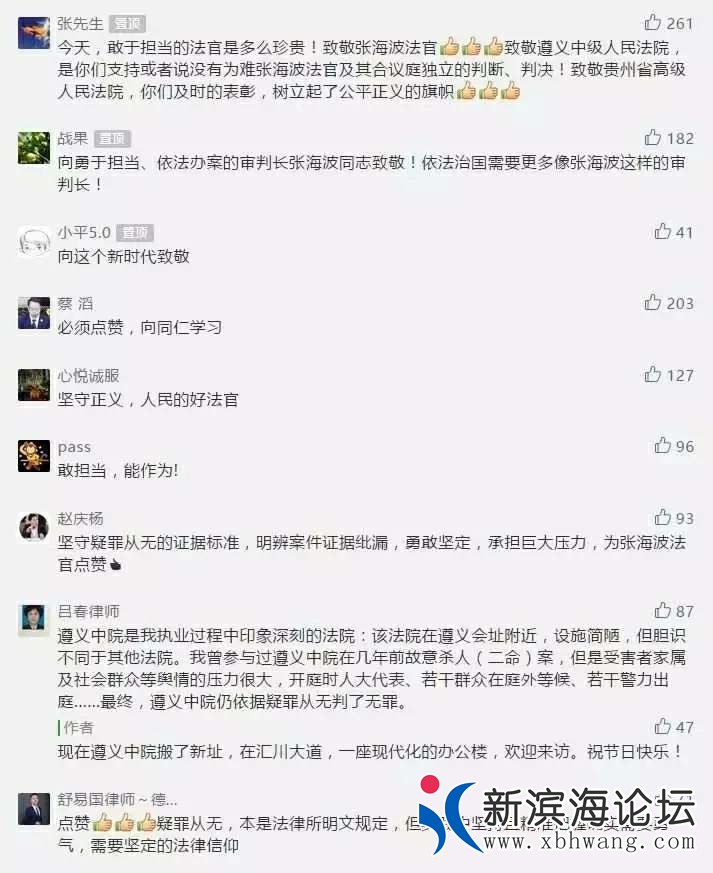Click the 置顶 tag beside 张先生

127,24
